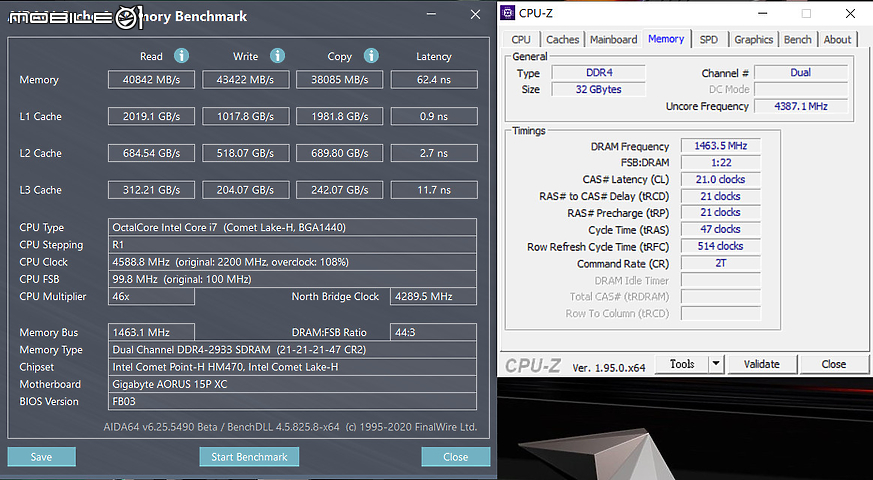Click the L1 Cache Read value 2019.1 GB/s
873x480 pixels.
[x=151, y=116]
